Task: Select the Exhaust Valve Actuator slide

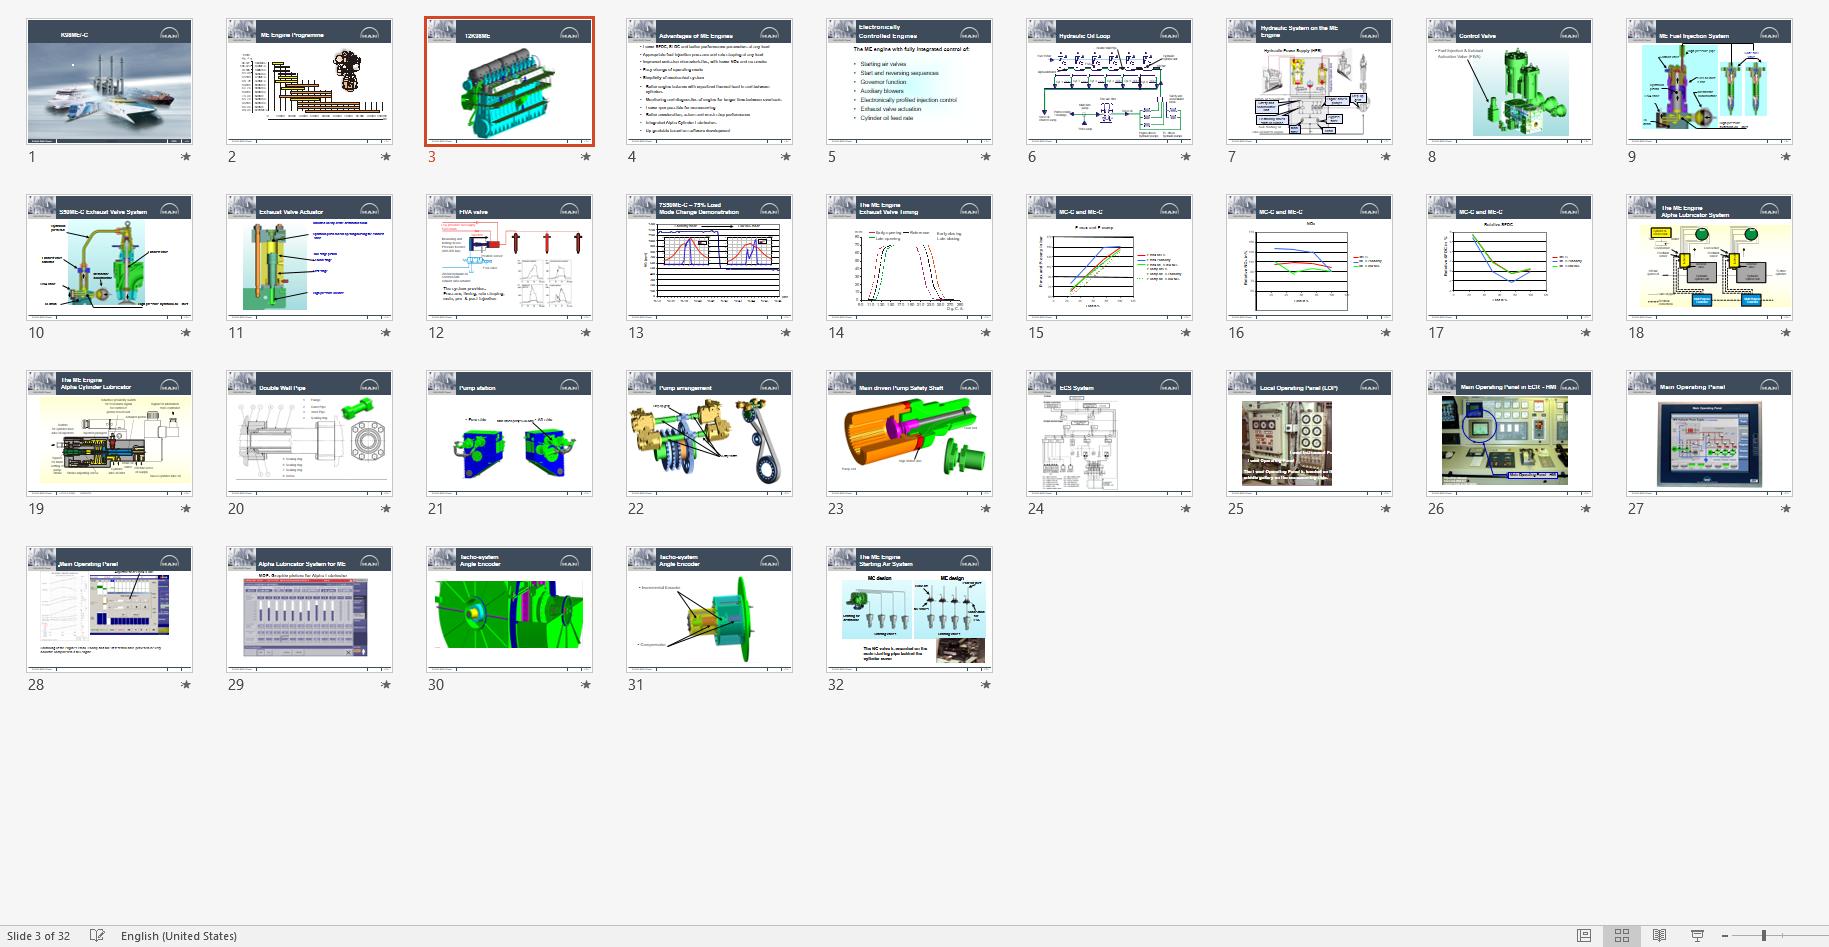Action: pyautogui.click(x=310, y=257)
